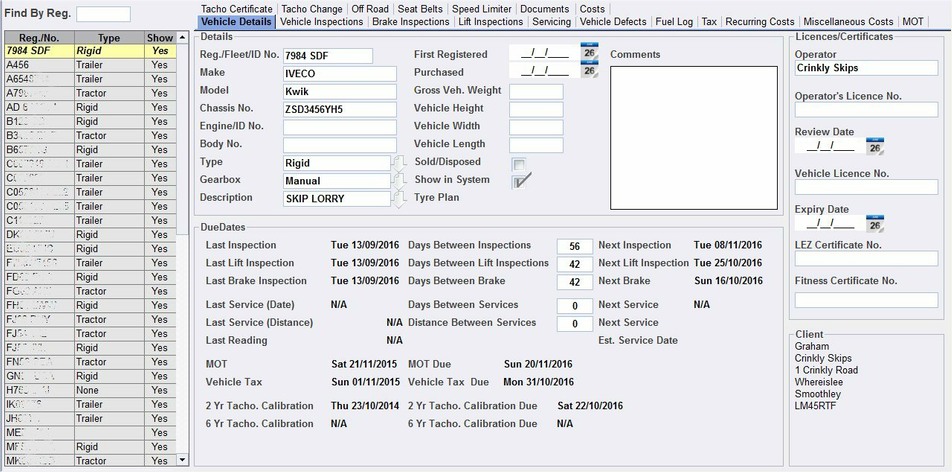Click the Make field showing IVECO
Screen dimensions: 952x472
coord(339,74)
